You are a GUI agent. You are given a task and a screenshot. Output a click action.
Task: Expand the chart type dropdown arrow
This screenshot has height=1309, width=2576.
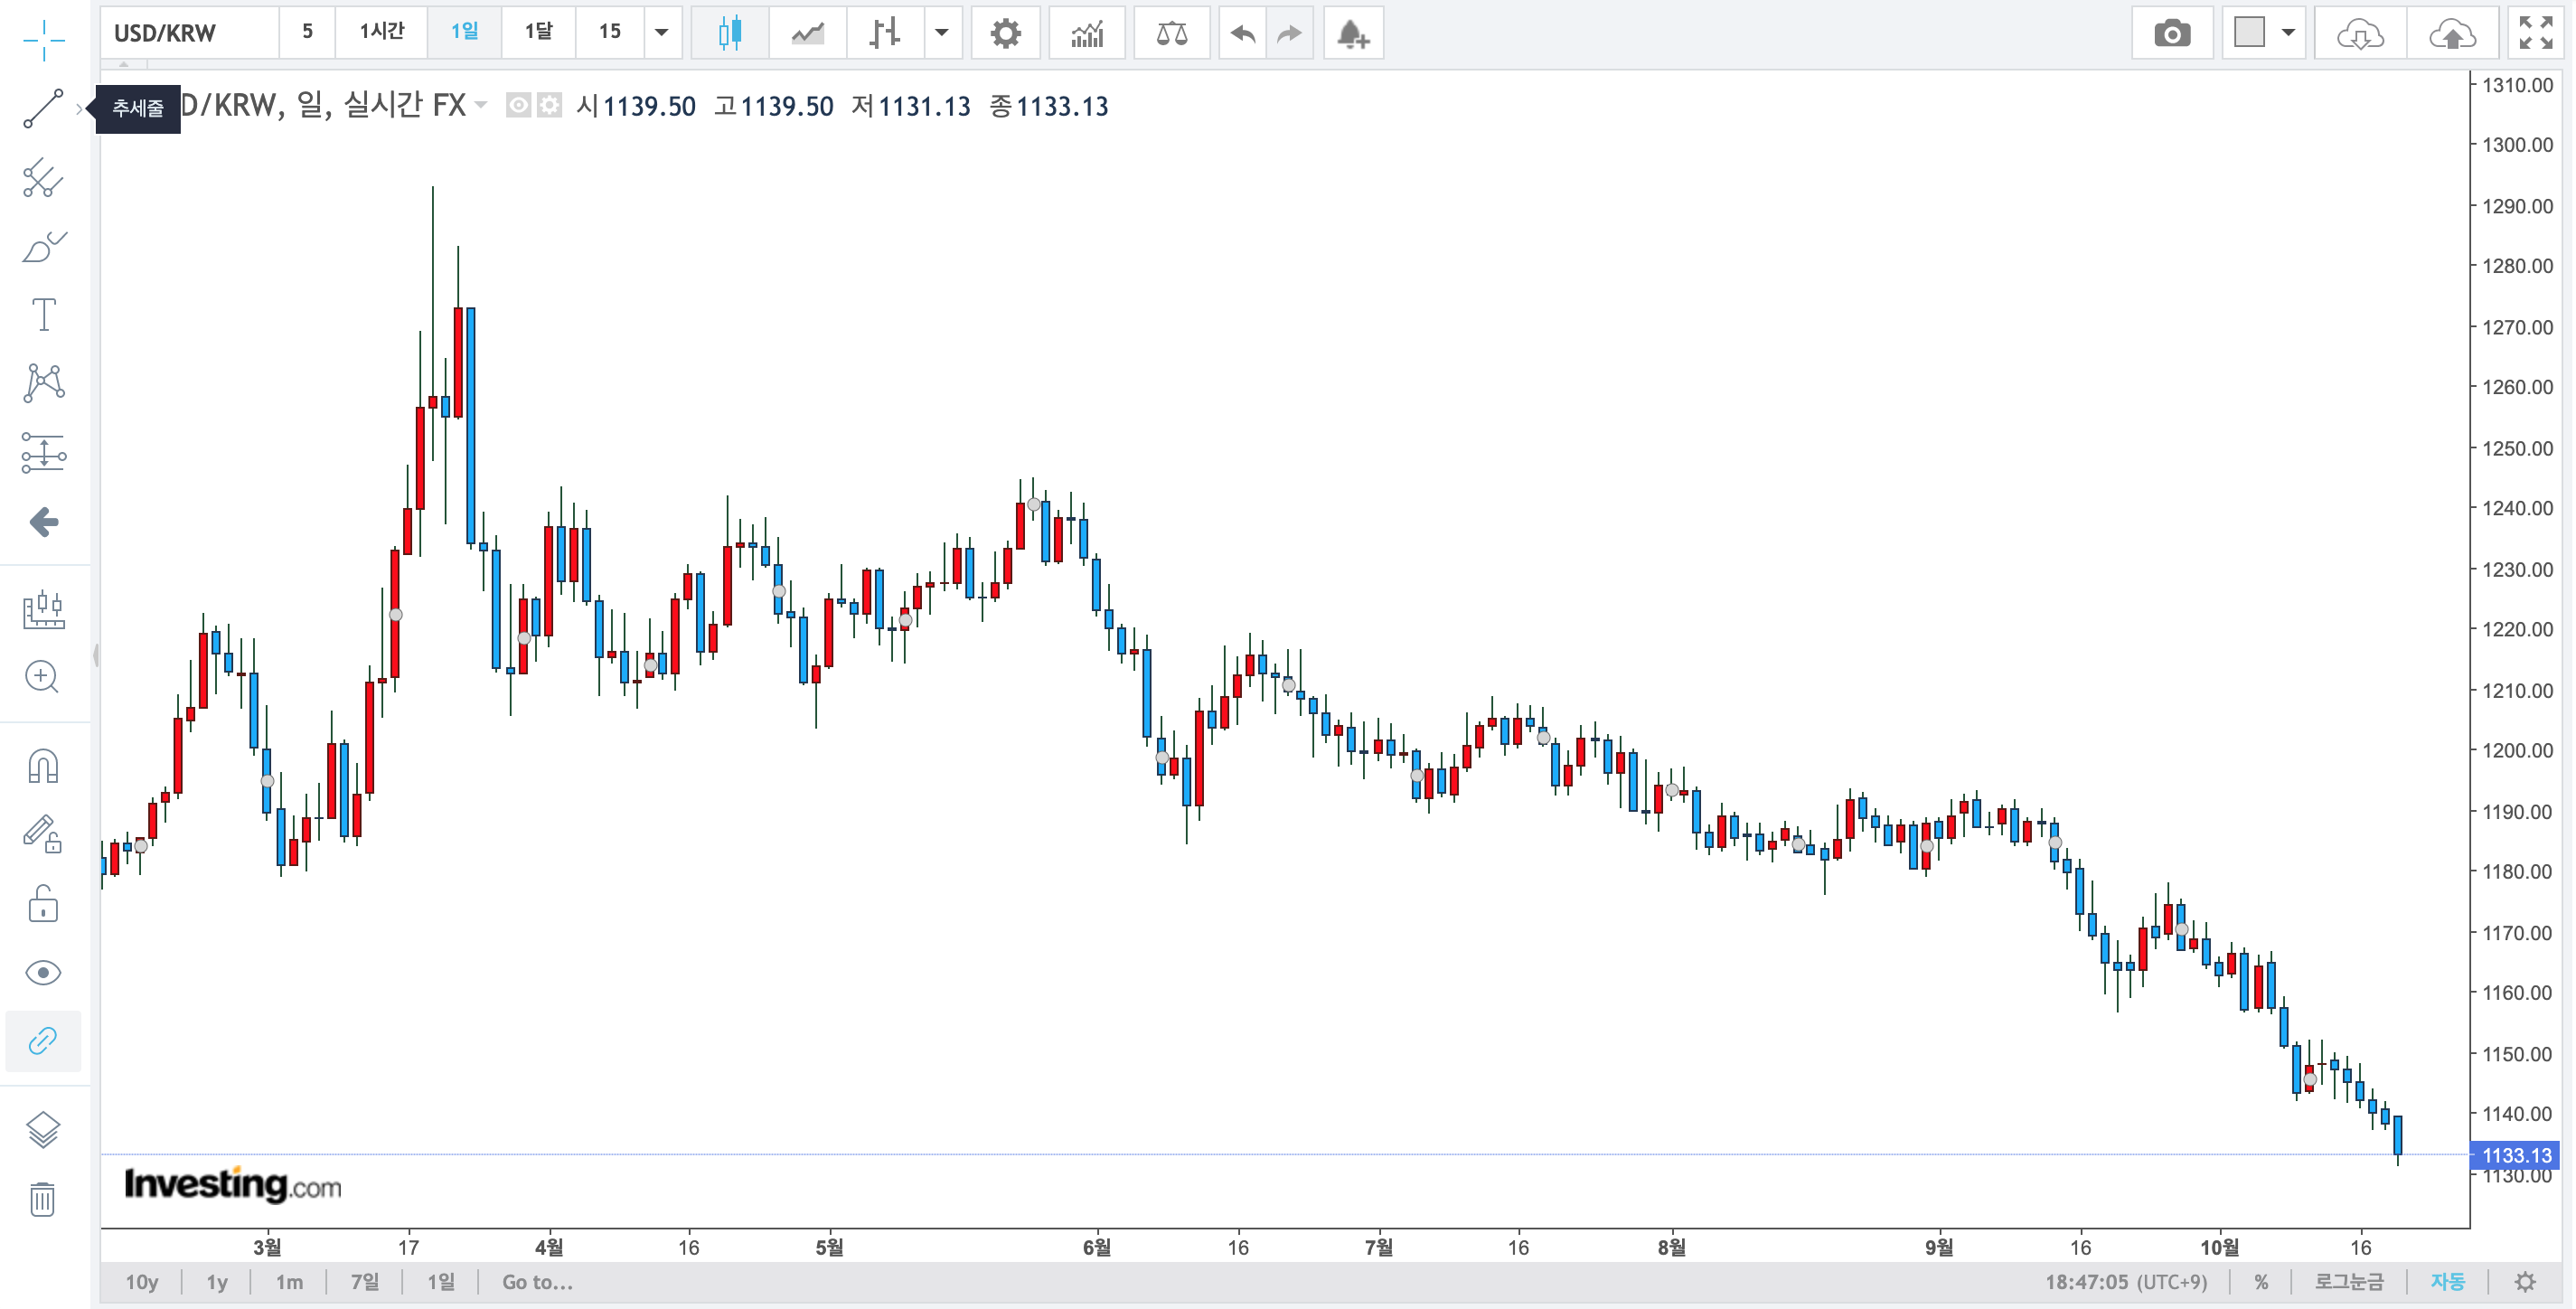tap(941, 32)
